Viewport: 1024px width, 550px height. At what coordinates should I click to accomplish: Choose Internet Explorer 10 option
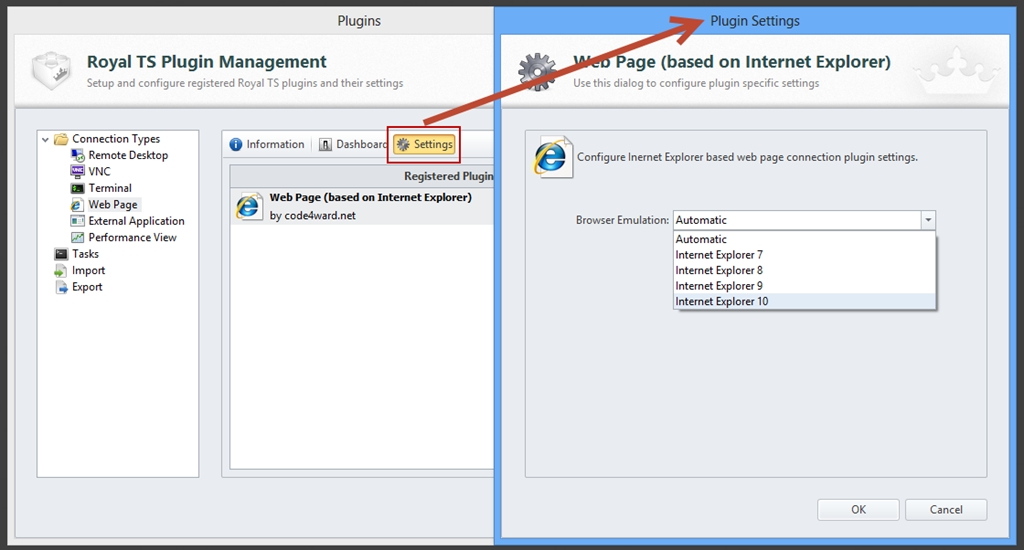tap(805, 302)
